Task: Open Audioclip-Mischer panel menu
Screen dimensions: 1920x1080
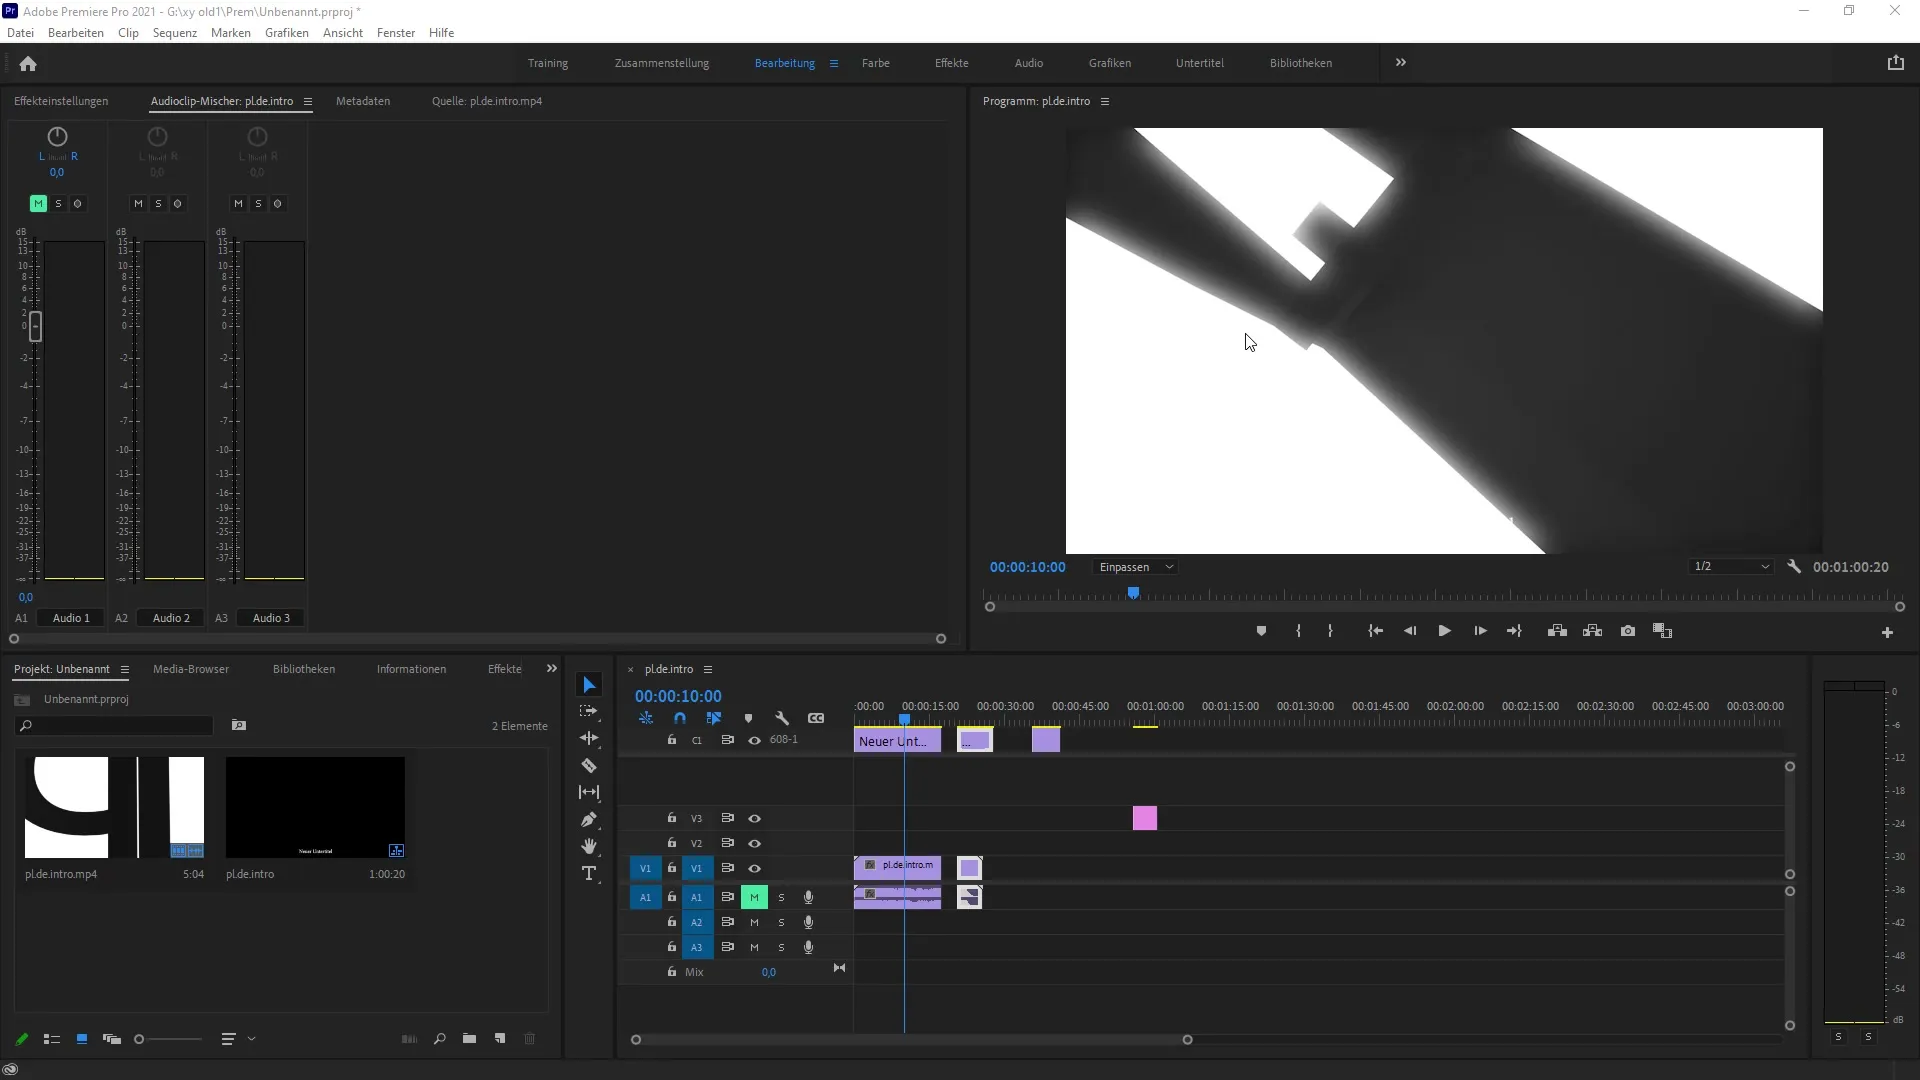Action: coord(308,101)
